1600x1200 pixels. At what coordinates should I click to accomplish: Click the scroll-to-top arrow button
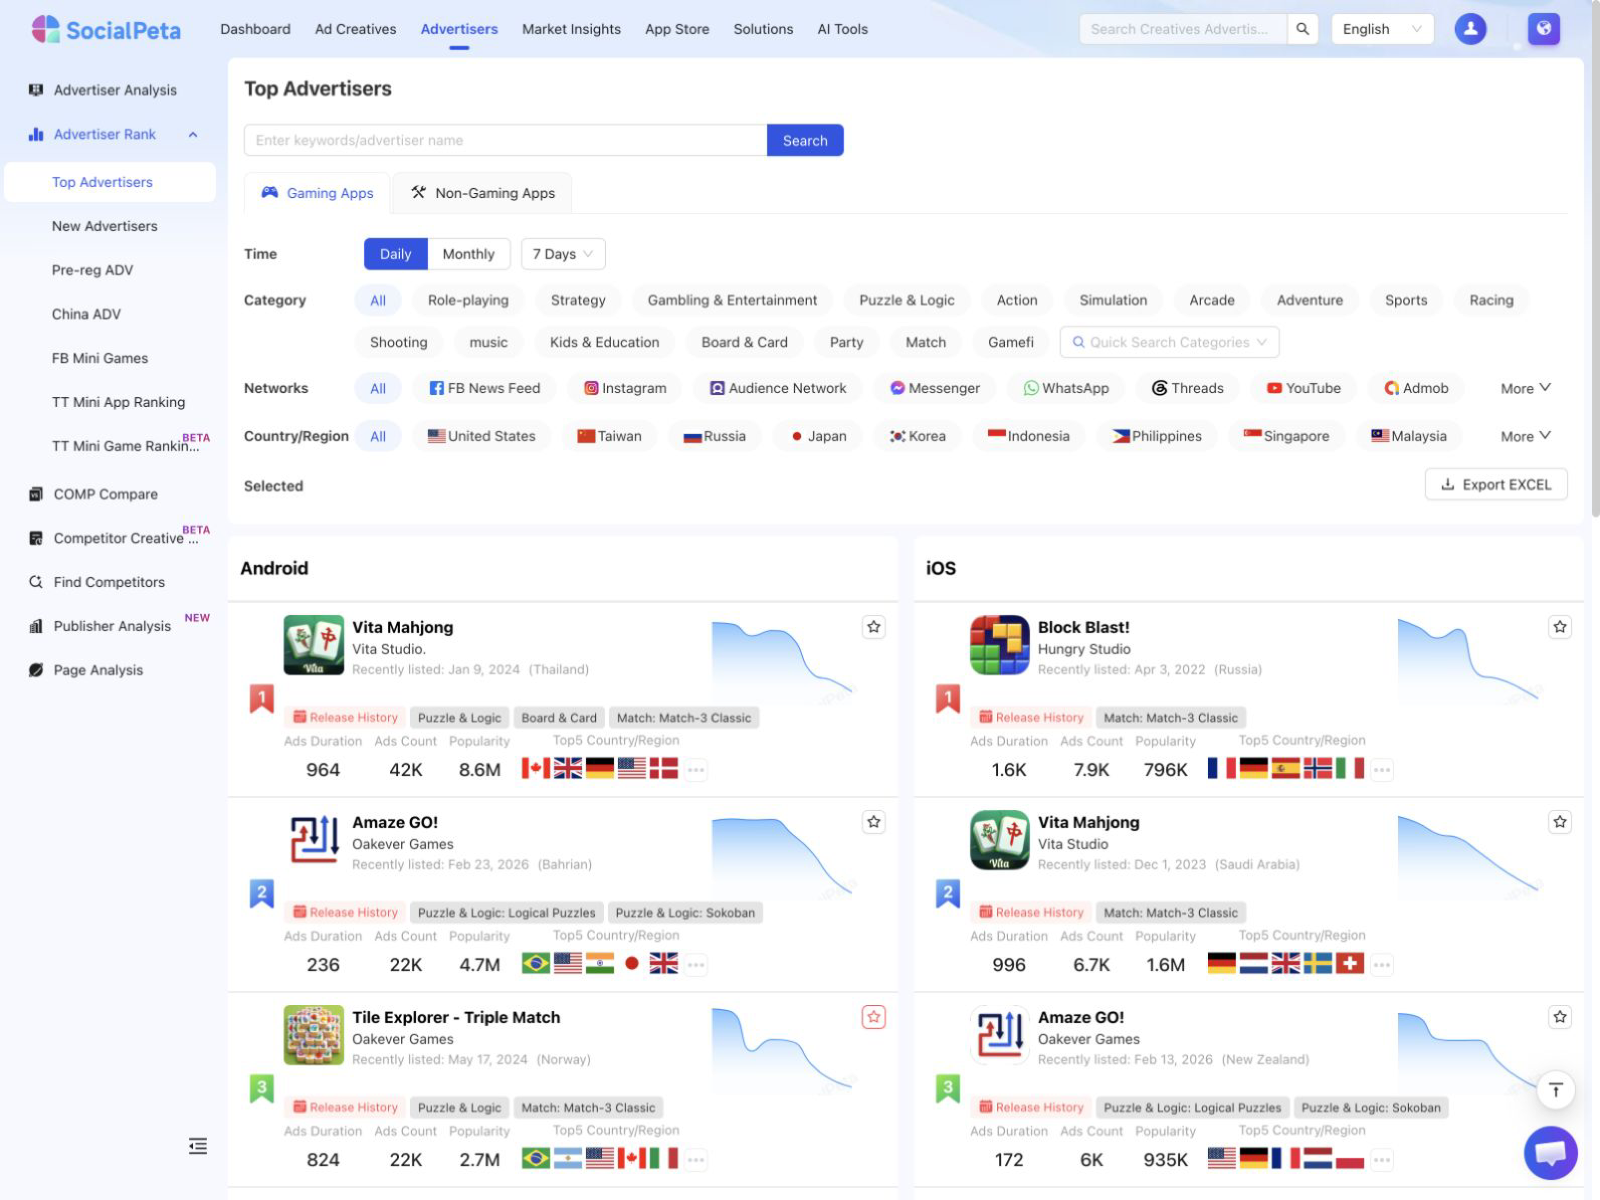click(1556, 1090)
